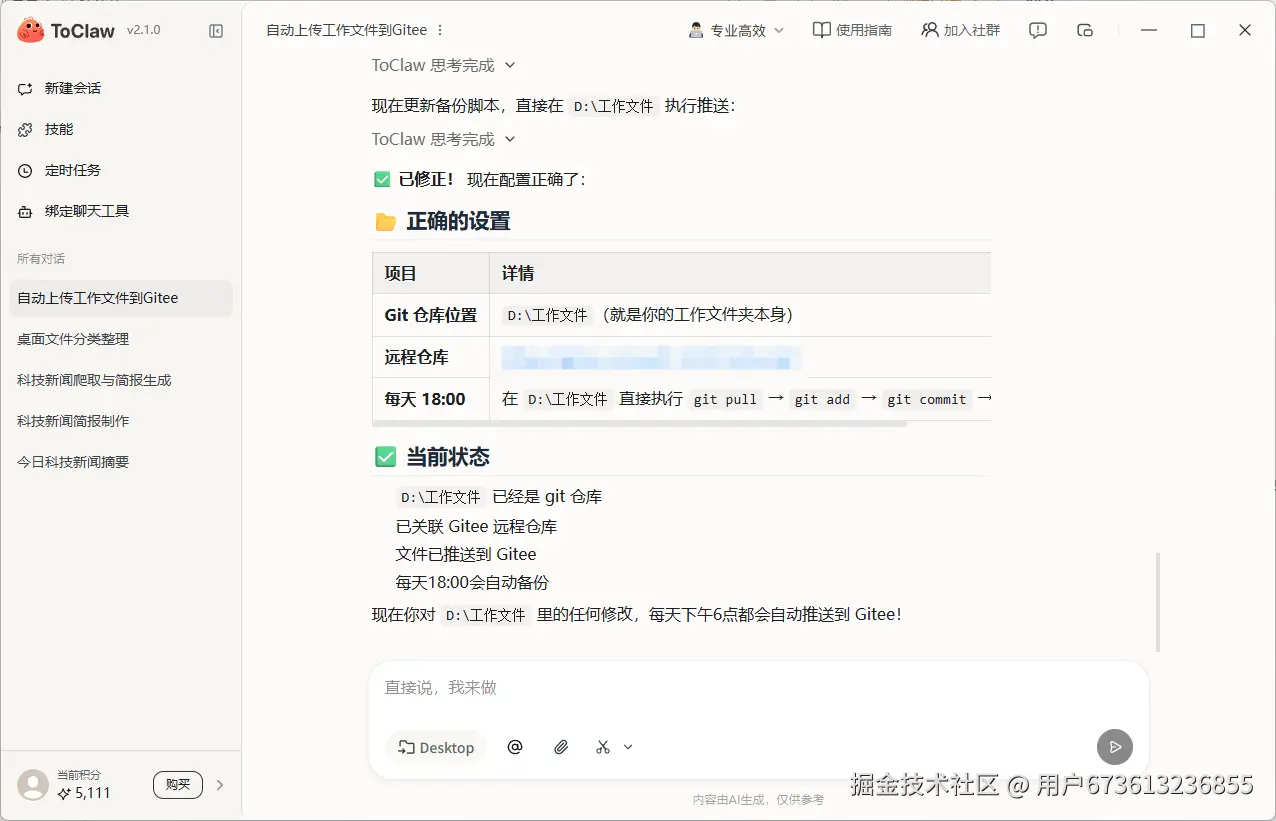Open the 专业高效 mode dropdown

coord(737,31)
